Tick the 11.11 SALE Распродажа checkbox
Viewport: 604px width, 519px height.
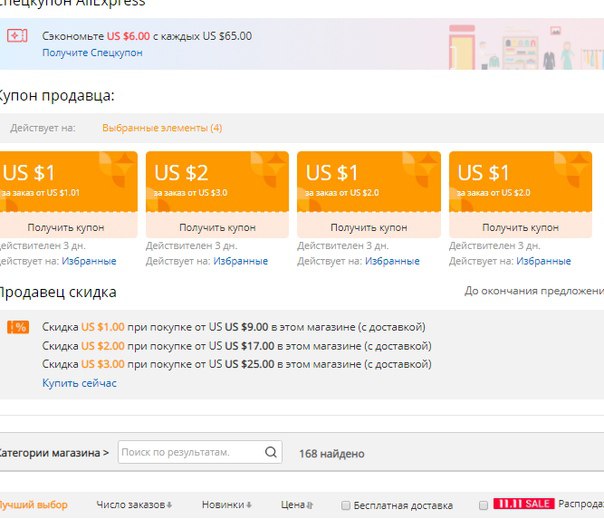pos(483,505)
